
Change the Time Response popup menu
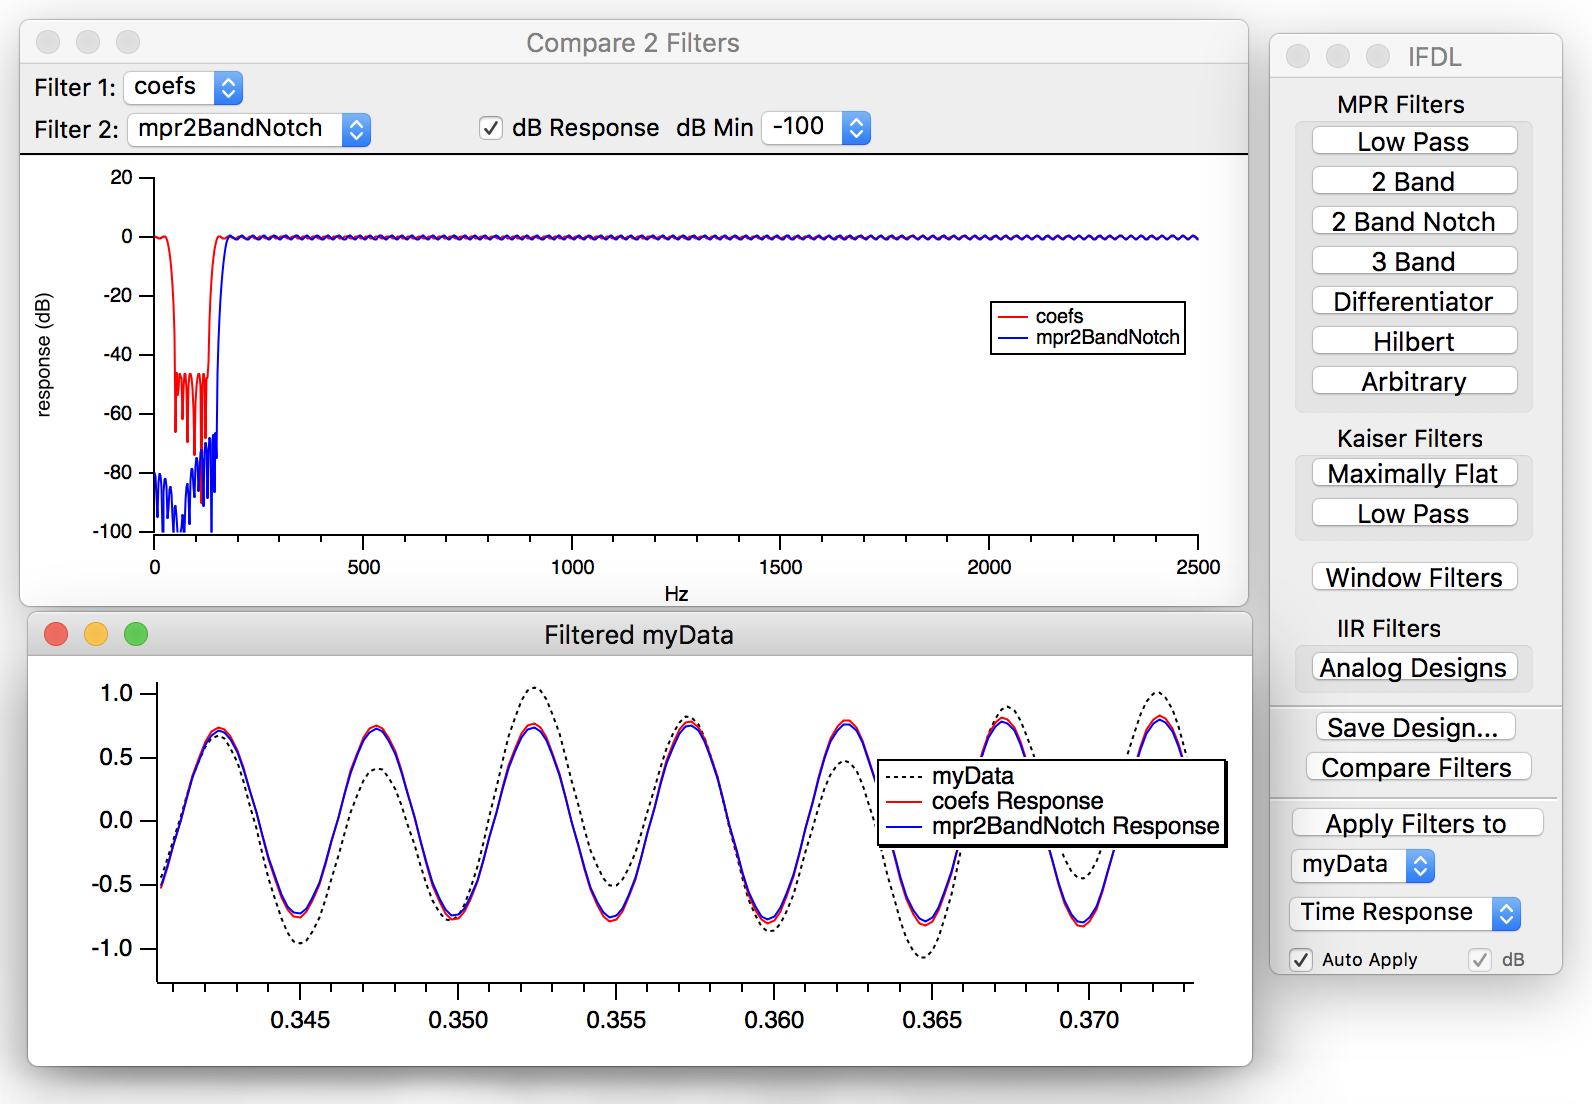click(1404, 913)
